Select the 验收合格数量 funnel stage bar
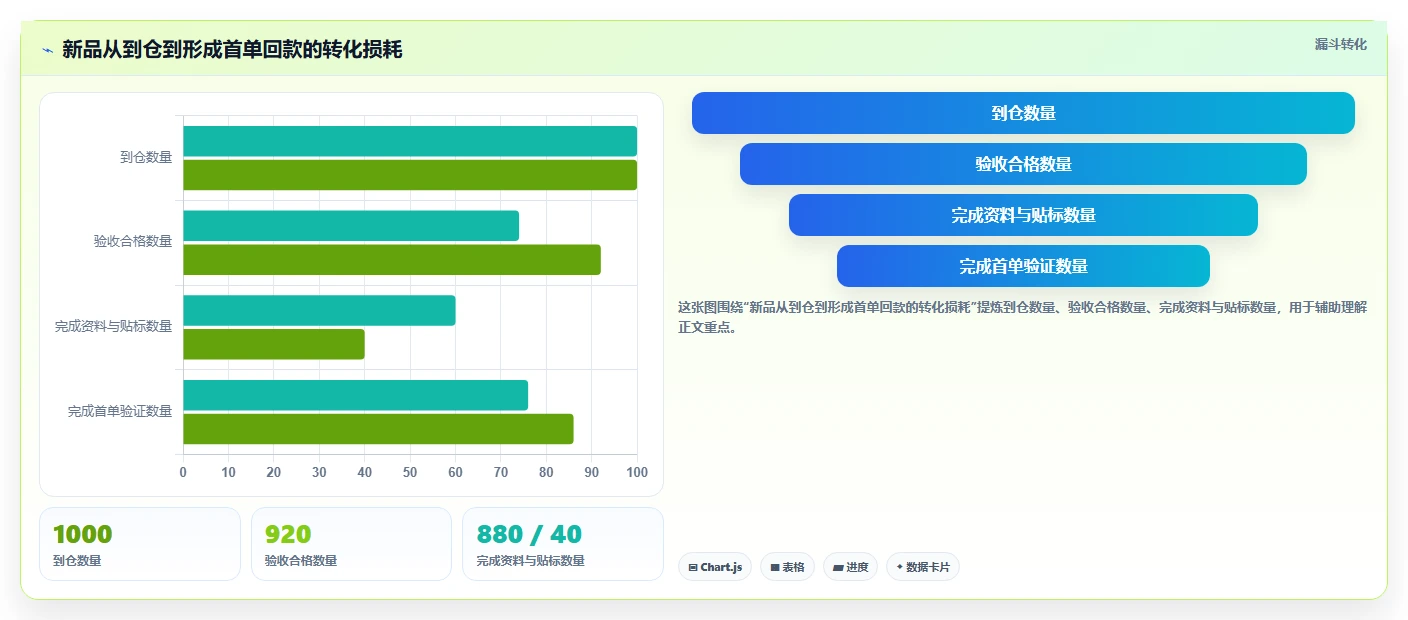The image size is (1408, 620). [1023, 164]
